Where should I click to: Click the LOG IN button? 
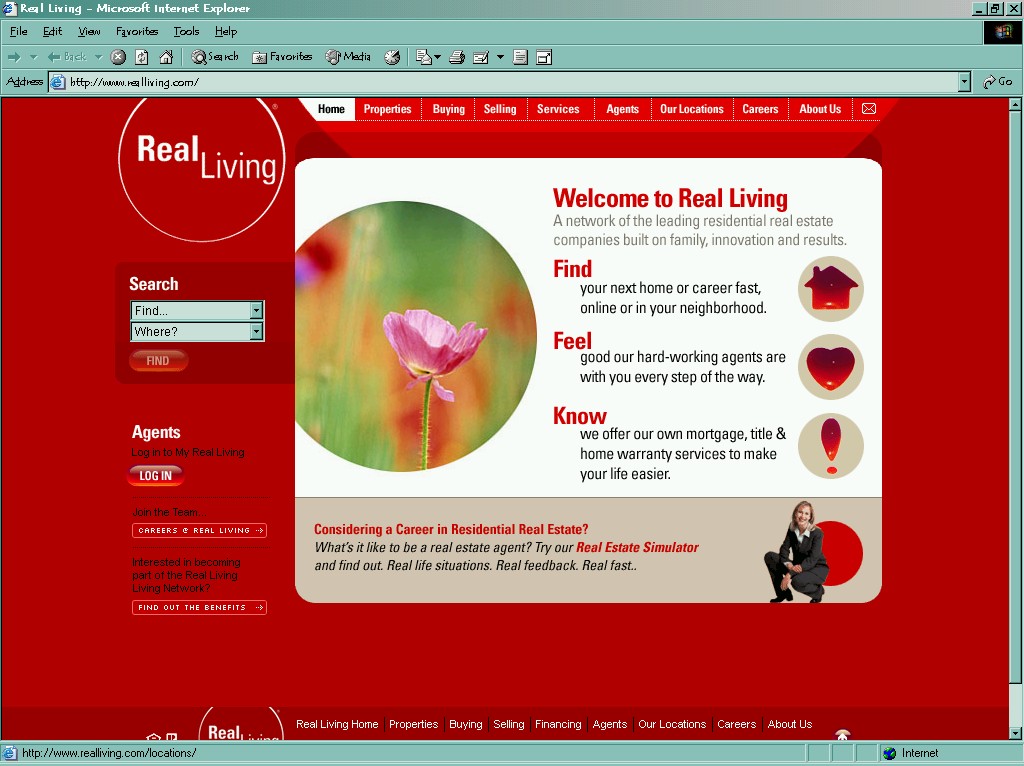[x=156, y=475]
